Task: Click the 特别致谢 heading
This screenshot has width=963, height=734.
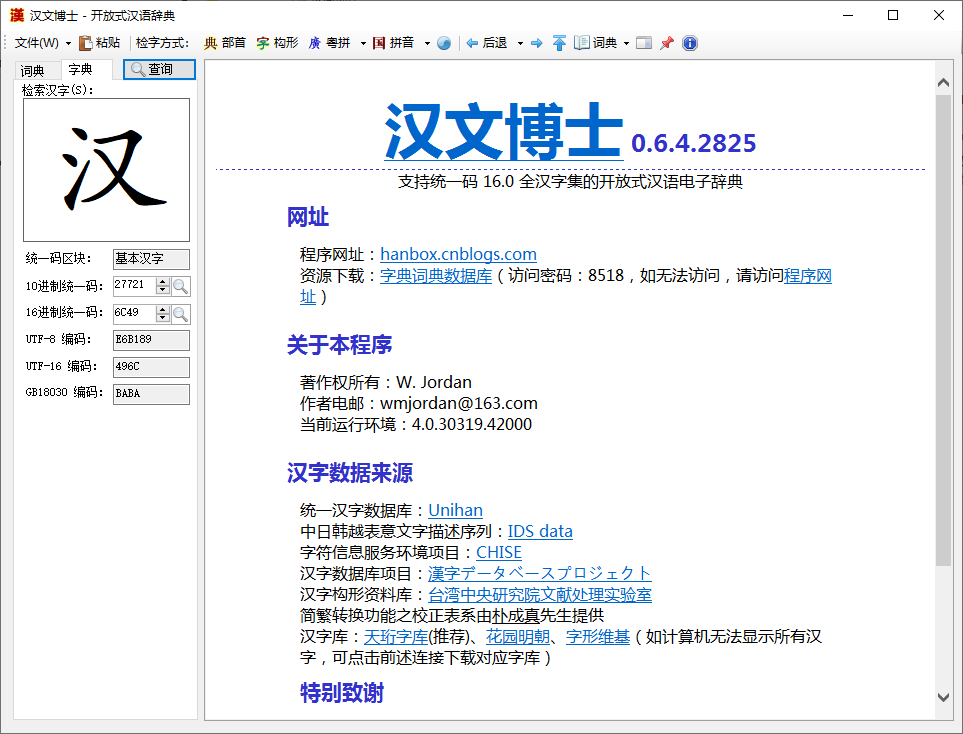Action: click(342, 693)
